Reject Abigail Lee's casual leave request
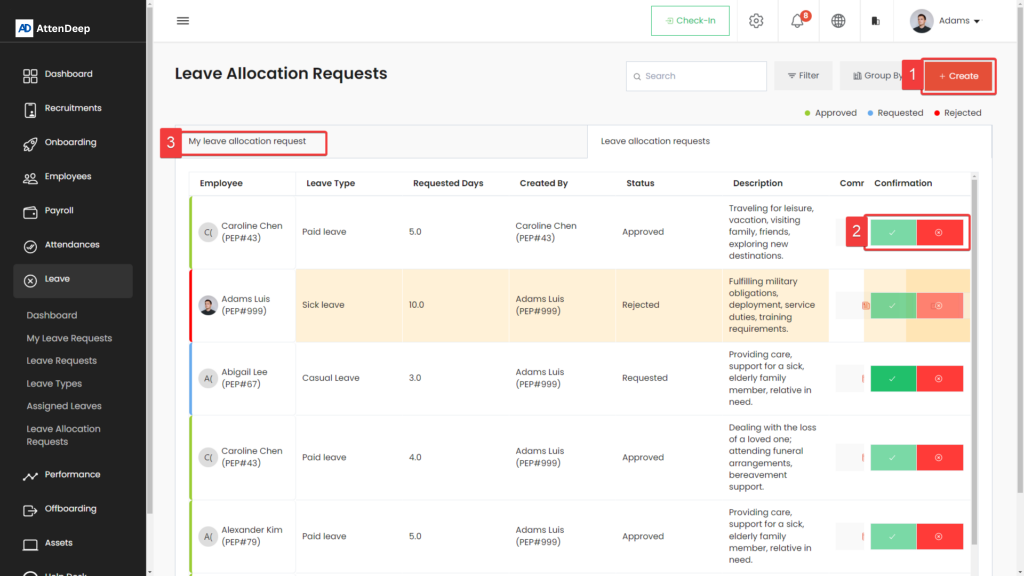1024x576 pixels. coord(939,379)
